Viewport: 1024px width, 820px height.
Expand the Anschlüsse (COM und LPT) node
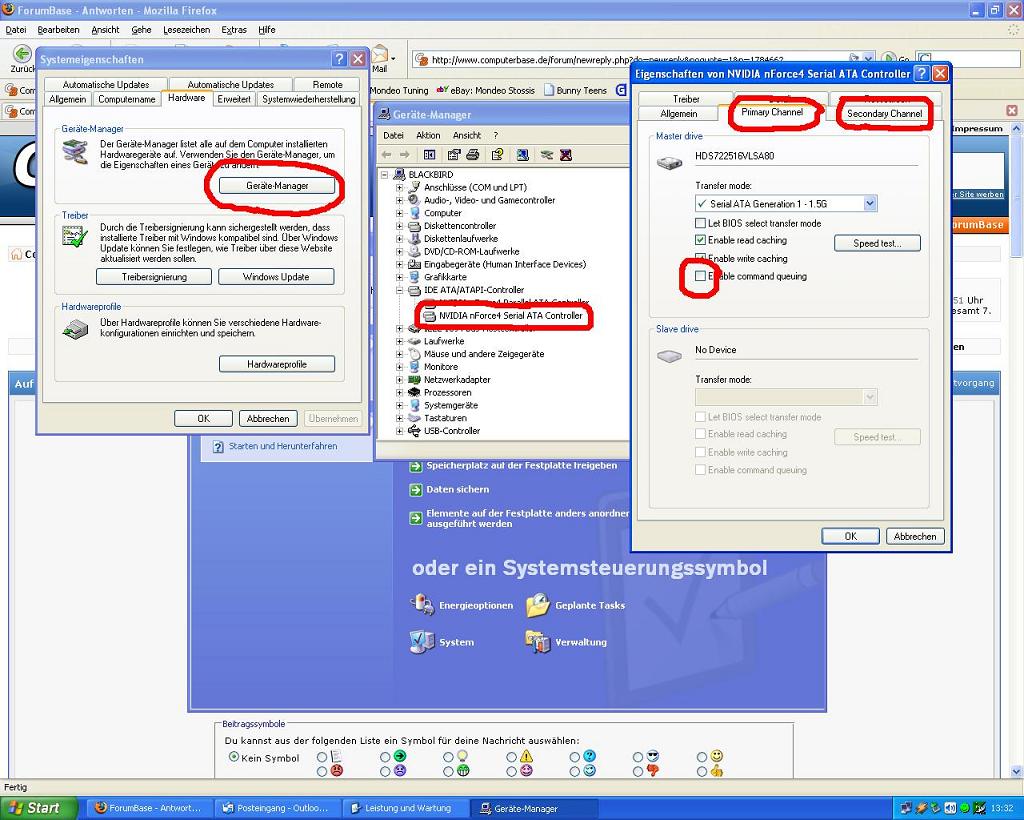400,187
